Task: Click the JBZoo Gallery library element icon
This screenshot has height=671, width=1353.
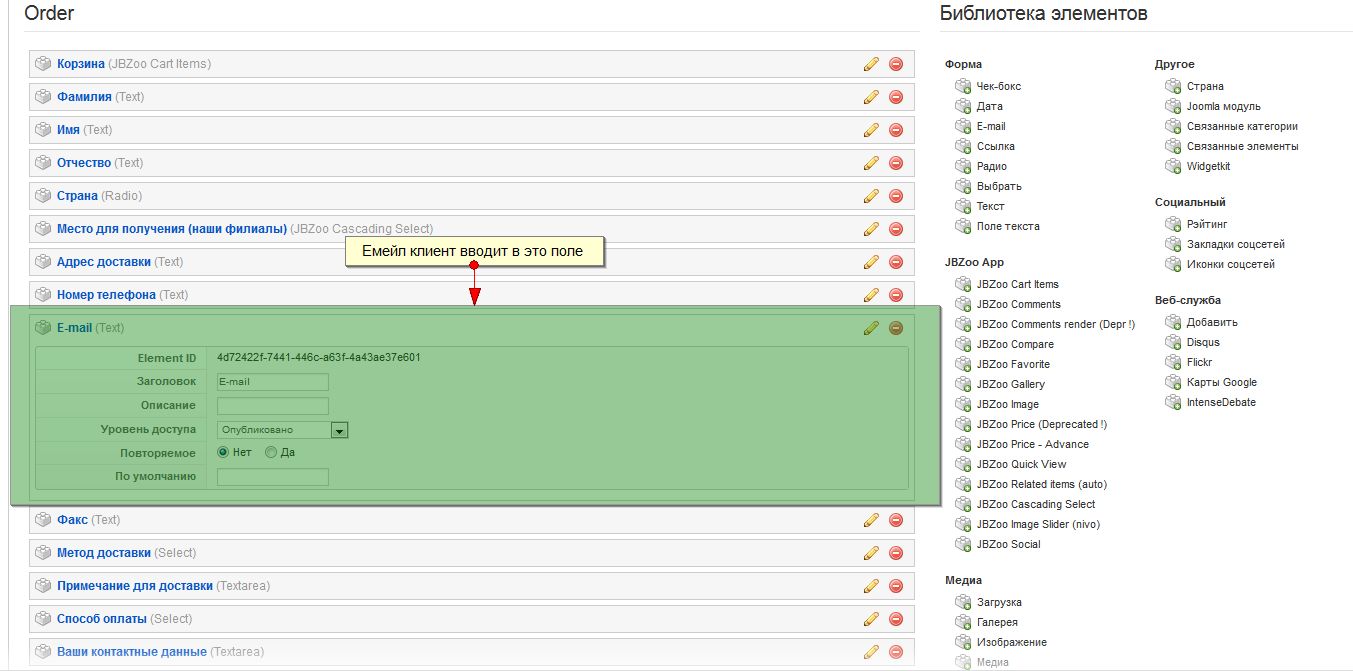Action: pos(963,384)
